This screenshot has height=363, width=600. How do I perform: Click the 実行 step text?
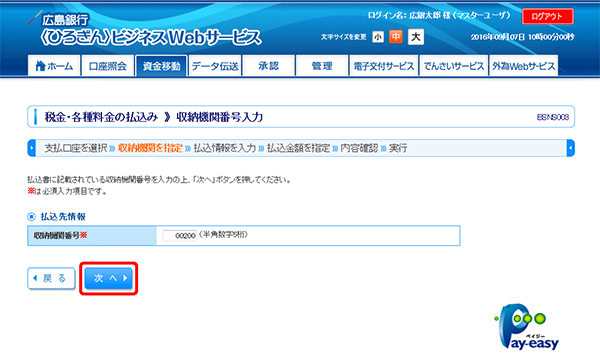[398, 148]
